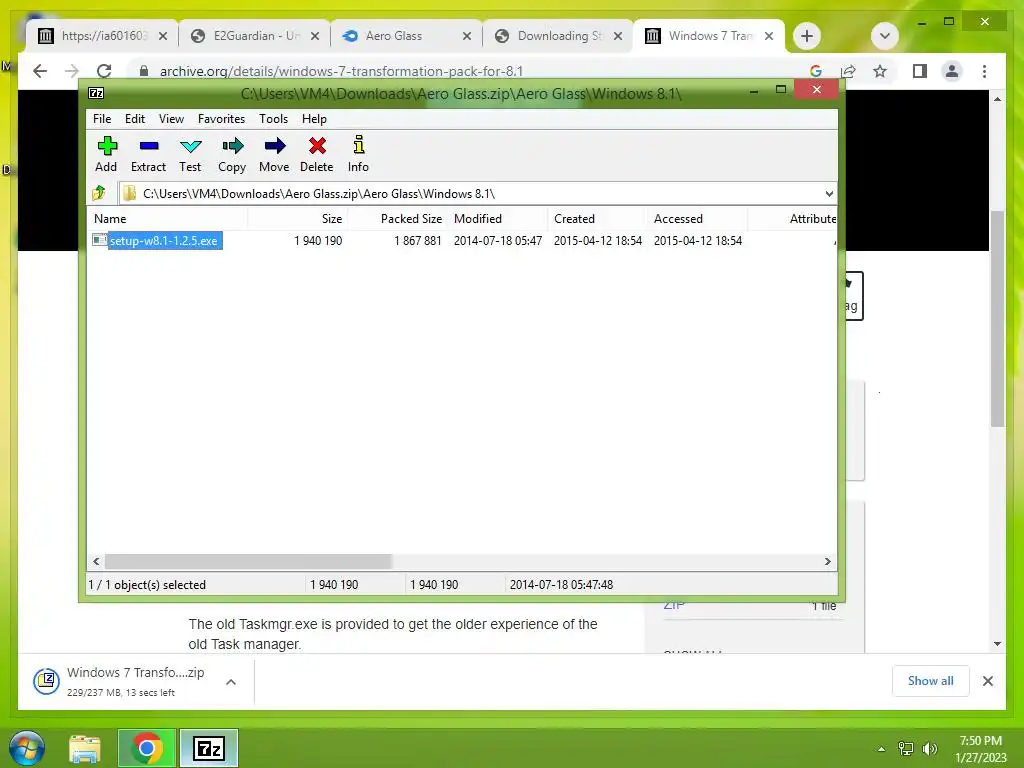Open Chrome tab search dropdown

pyautogui.click(x=884, y=36)
